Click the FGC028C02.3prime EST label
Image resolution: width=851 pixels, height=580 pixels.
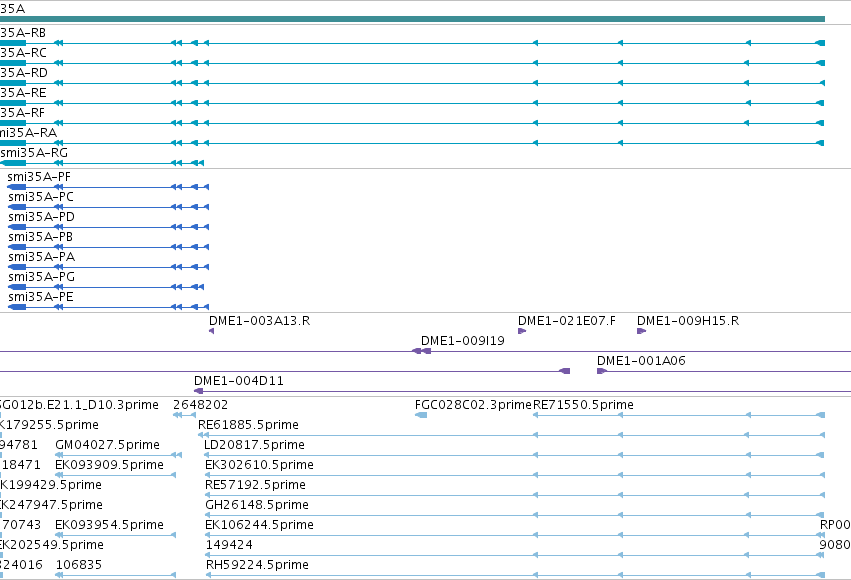pyautogui.click(x=473, y=405)
